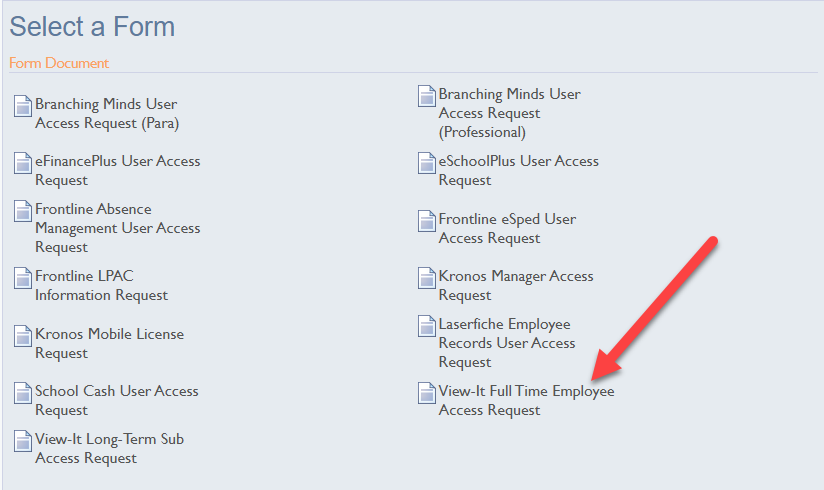Open Frontline LPAC Information Request link
This screenshot has width=824, height=490.
[x=101, y=285]
